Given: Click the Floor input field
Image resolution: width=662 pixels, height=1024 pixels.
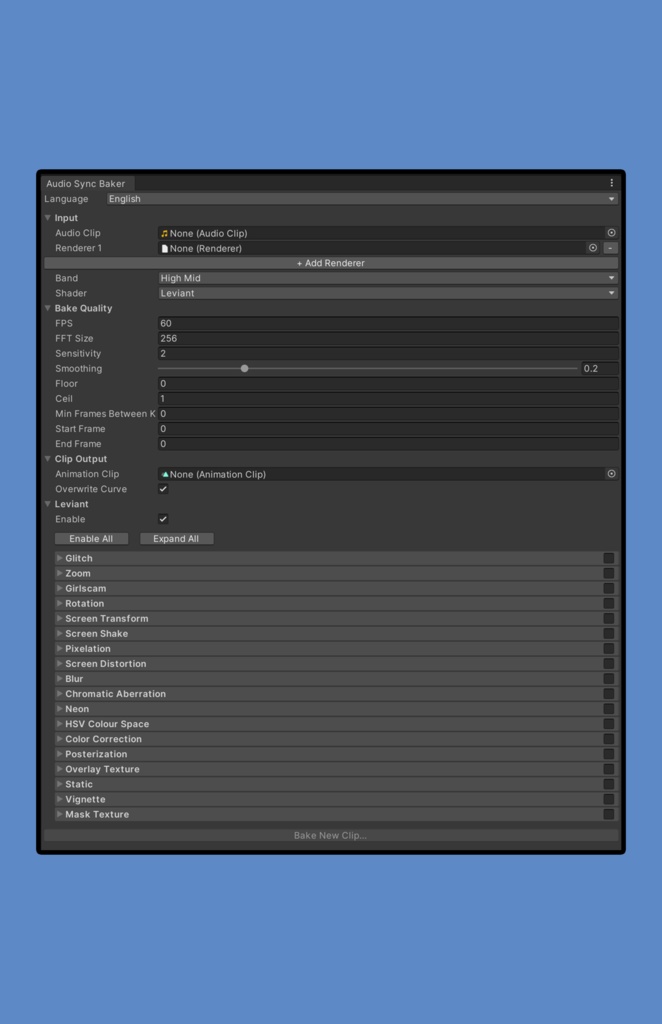Looking at the screenshot, I should 388,383.
